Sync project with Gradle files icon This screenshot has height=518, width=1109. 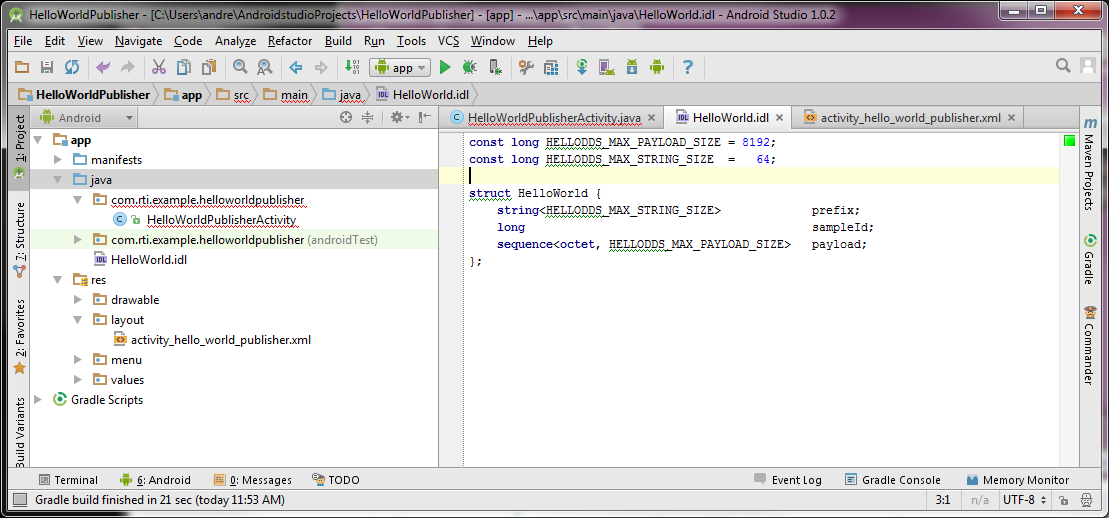[582, 67]
